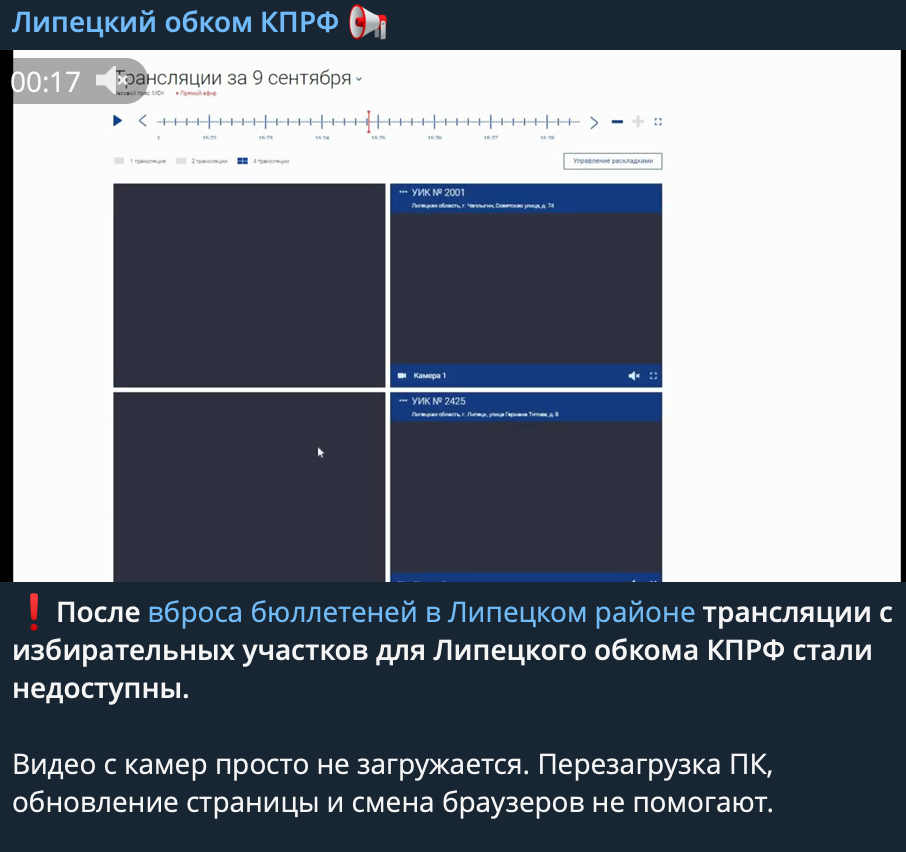906x852 pixels.
Task: Open the Липецкий обком КПРФ channel
Action: tap(175, 23)
